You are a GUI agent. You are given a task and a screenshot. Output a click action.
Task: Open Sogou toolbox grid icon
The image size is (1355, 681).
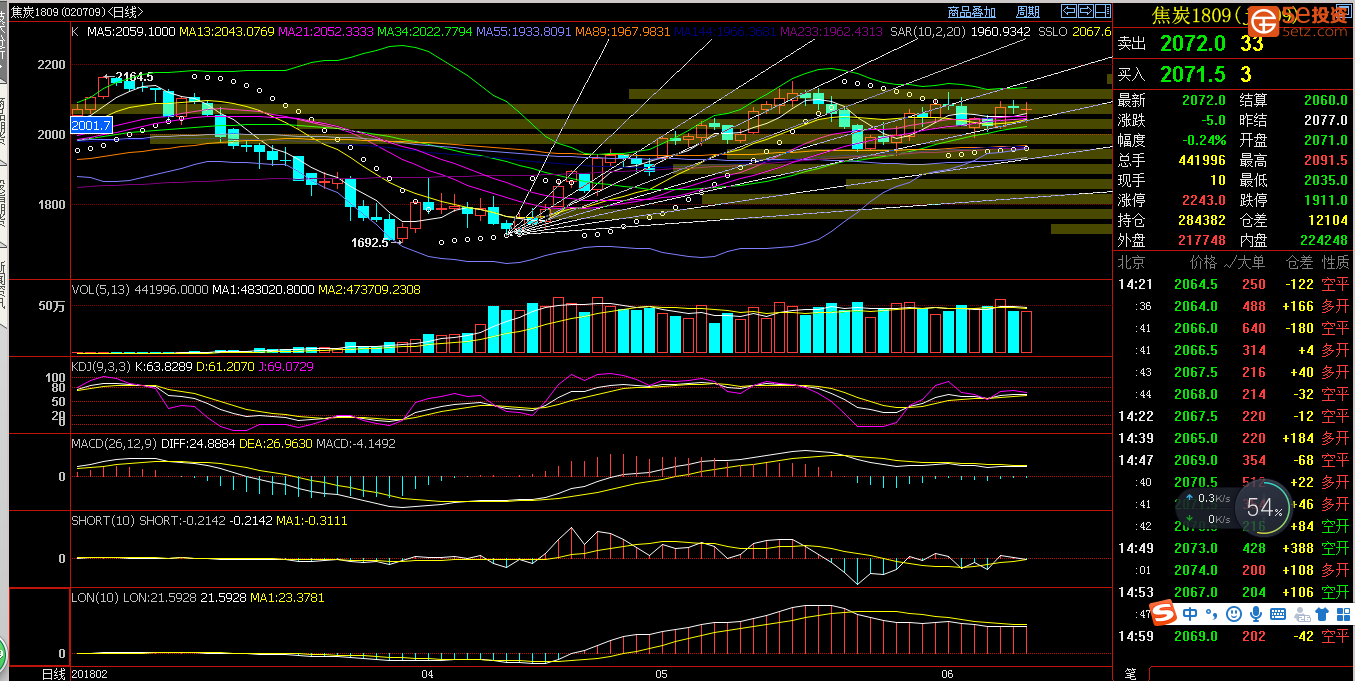point(1342,613)
